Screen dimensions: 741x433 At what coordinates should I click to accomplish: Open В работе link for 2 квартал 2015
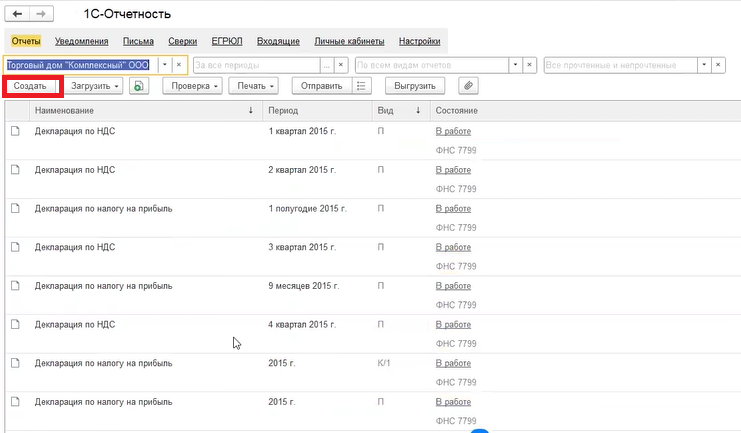pos(453,170)
